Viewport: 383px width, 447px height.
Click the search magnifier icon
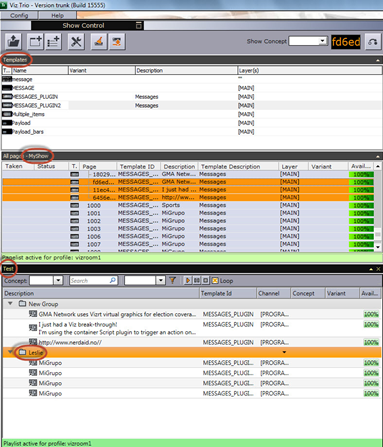click(x=113, y=280)
